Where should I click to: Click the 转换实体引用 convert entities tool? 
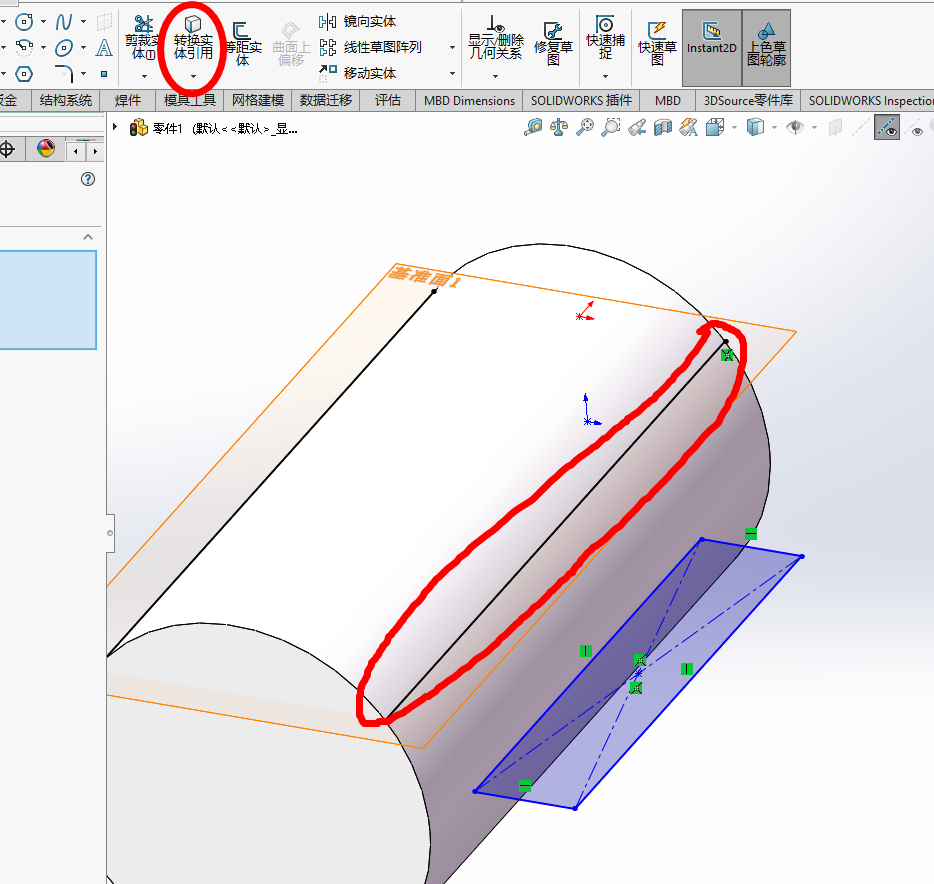coord(193,38)
